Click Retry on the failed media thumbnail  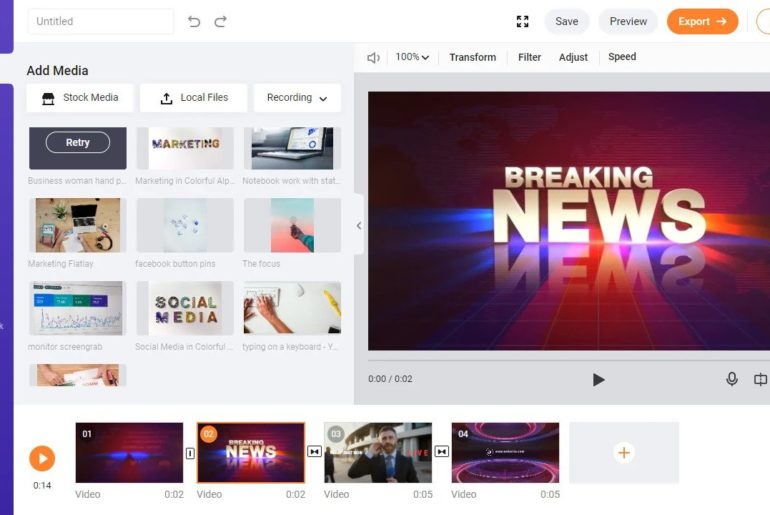coord(78,143)
